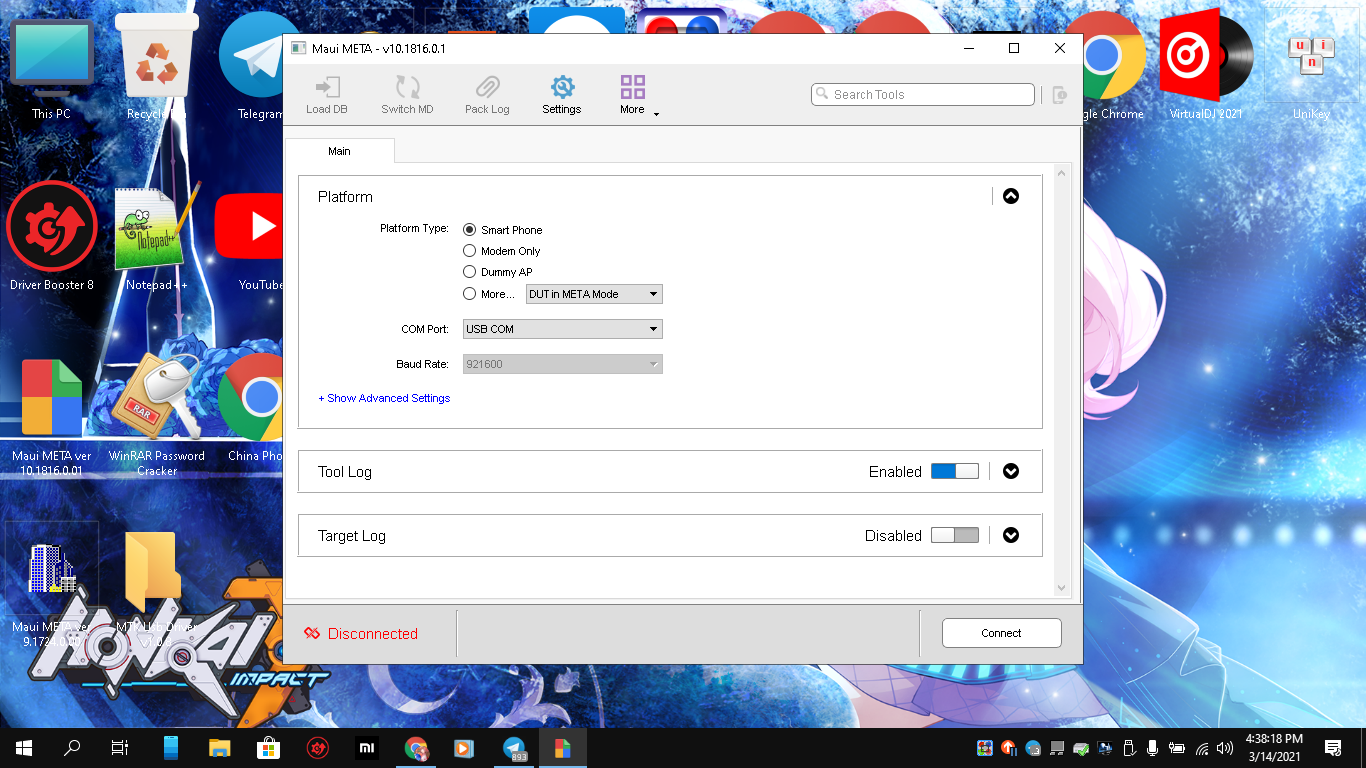Switch to Telegram in the taskbar
Image resolution: width=1366 pixels, height=768 pixels.
click(515, 748)
